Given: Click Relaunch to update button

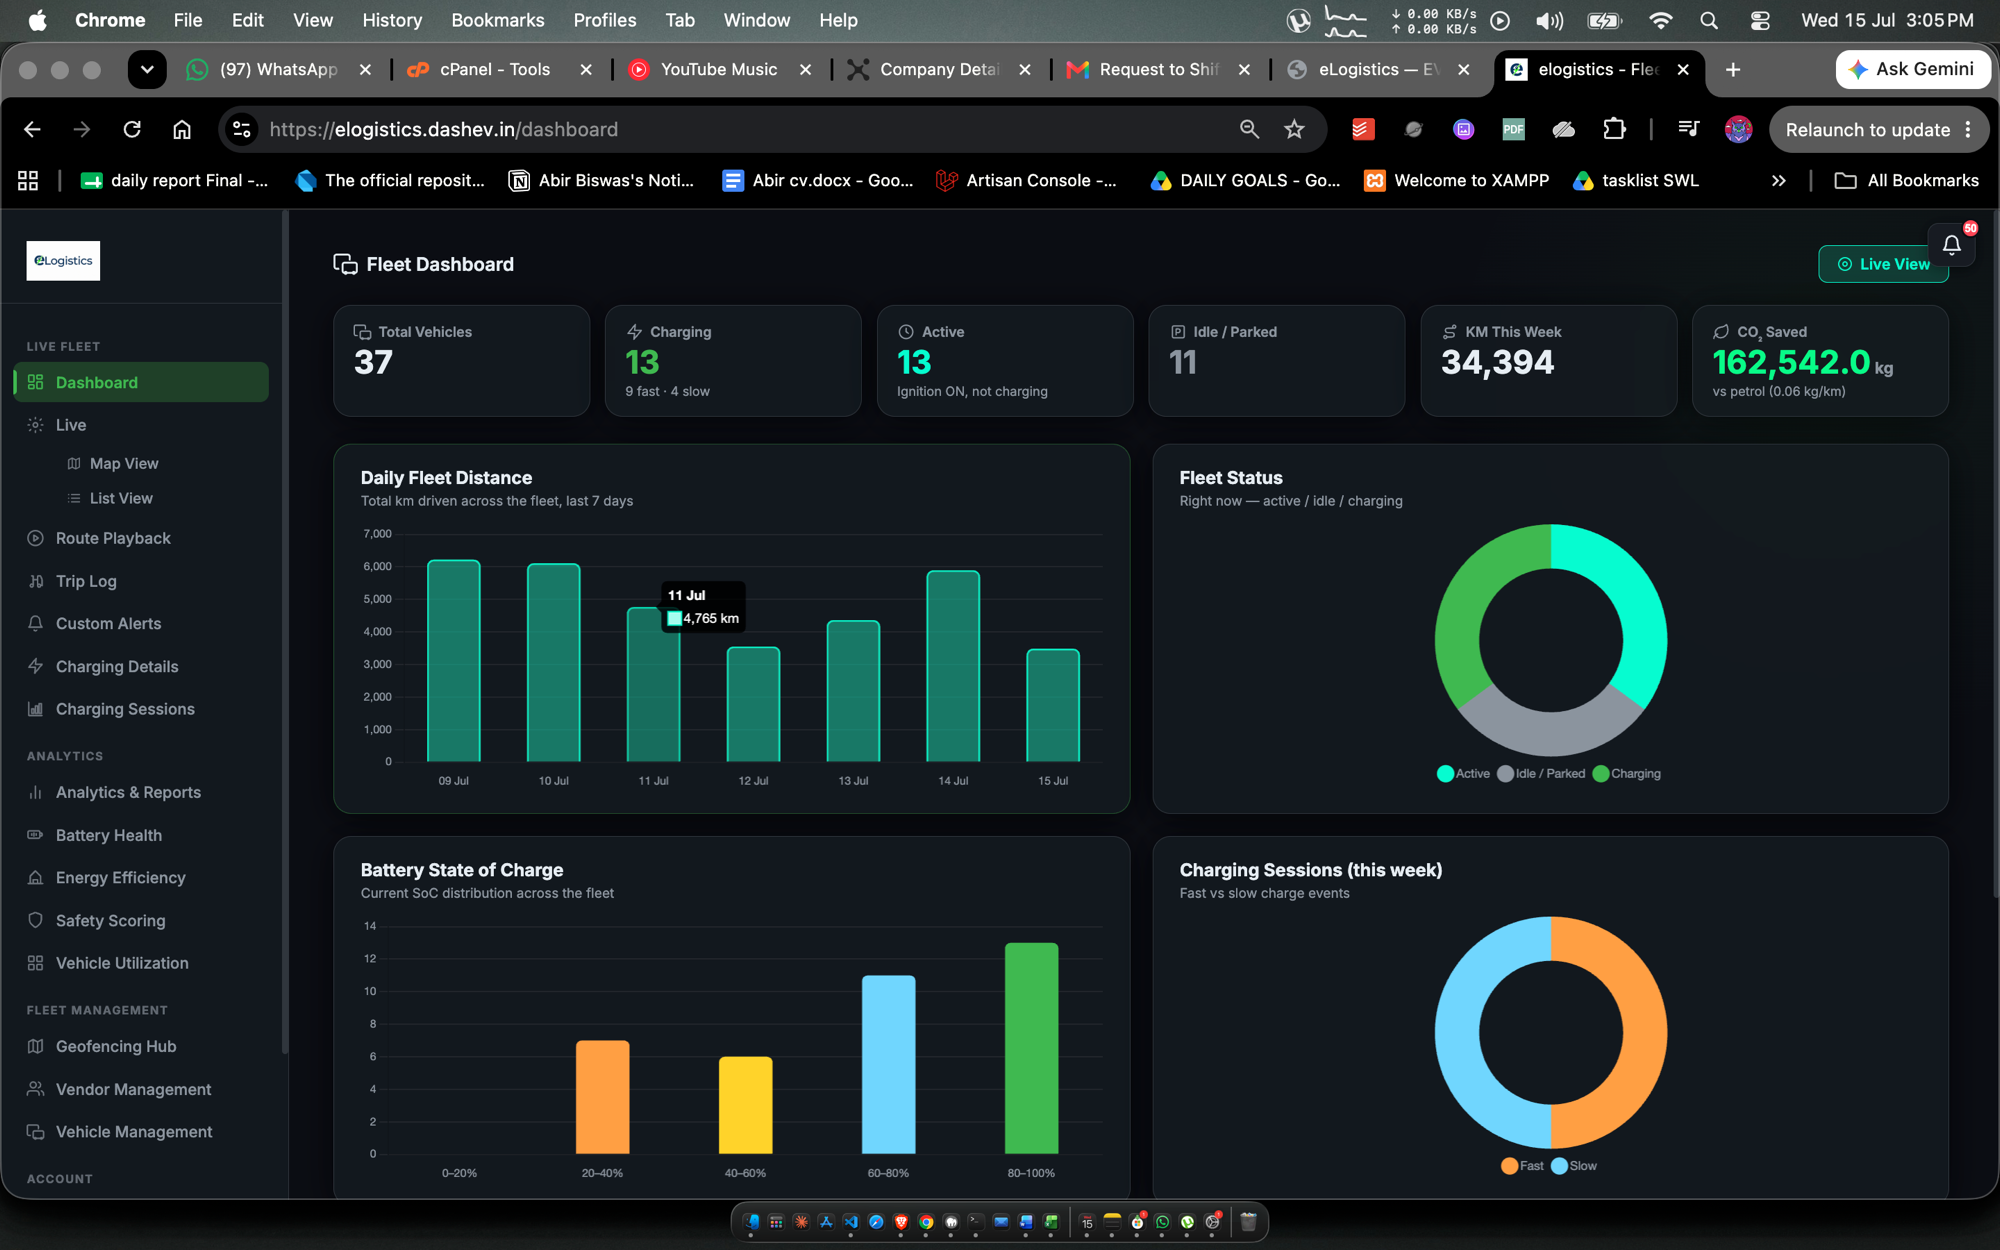Looking at the screenshot, I should [1878, 130].
